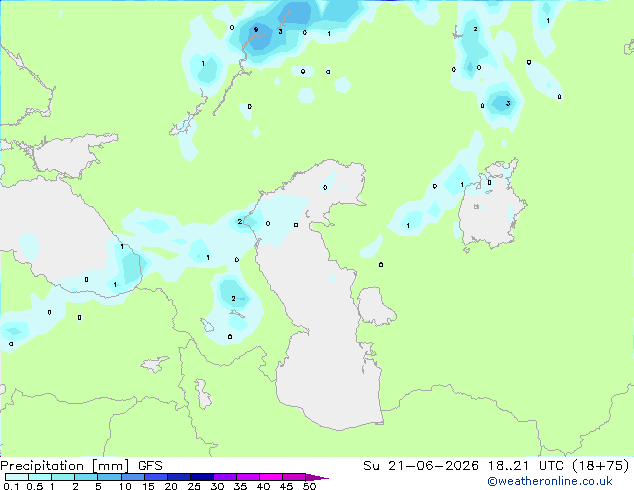Select the 10–15 mm legend color swatch

[x=132, y=477]
